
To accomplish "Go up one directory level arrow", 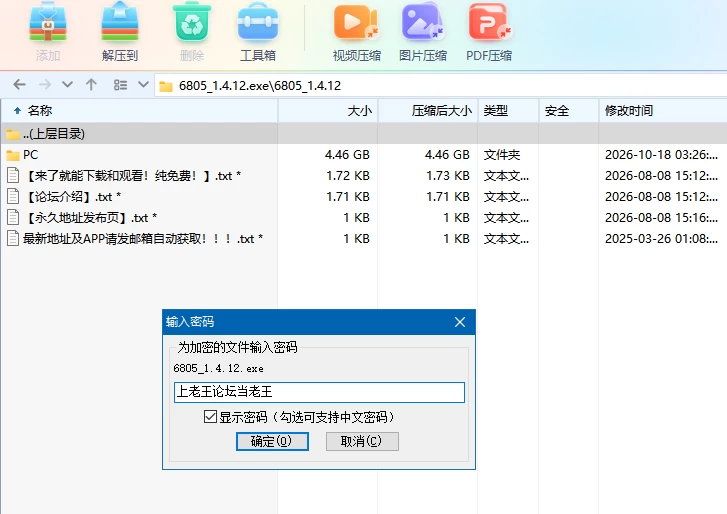I will [x=91, y=85].
